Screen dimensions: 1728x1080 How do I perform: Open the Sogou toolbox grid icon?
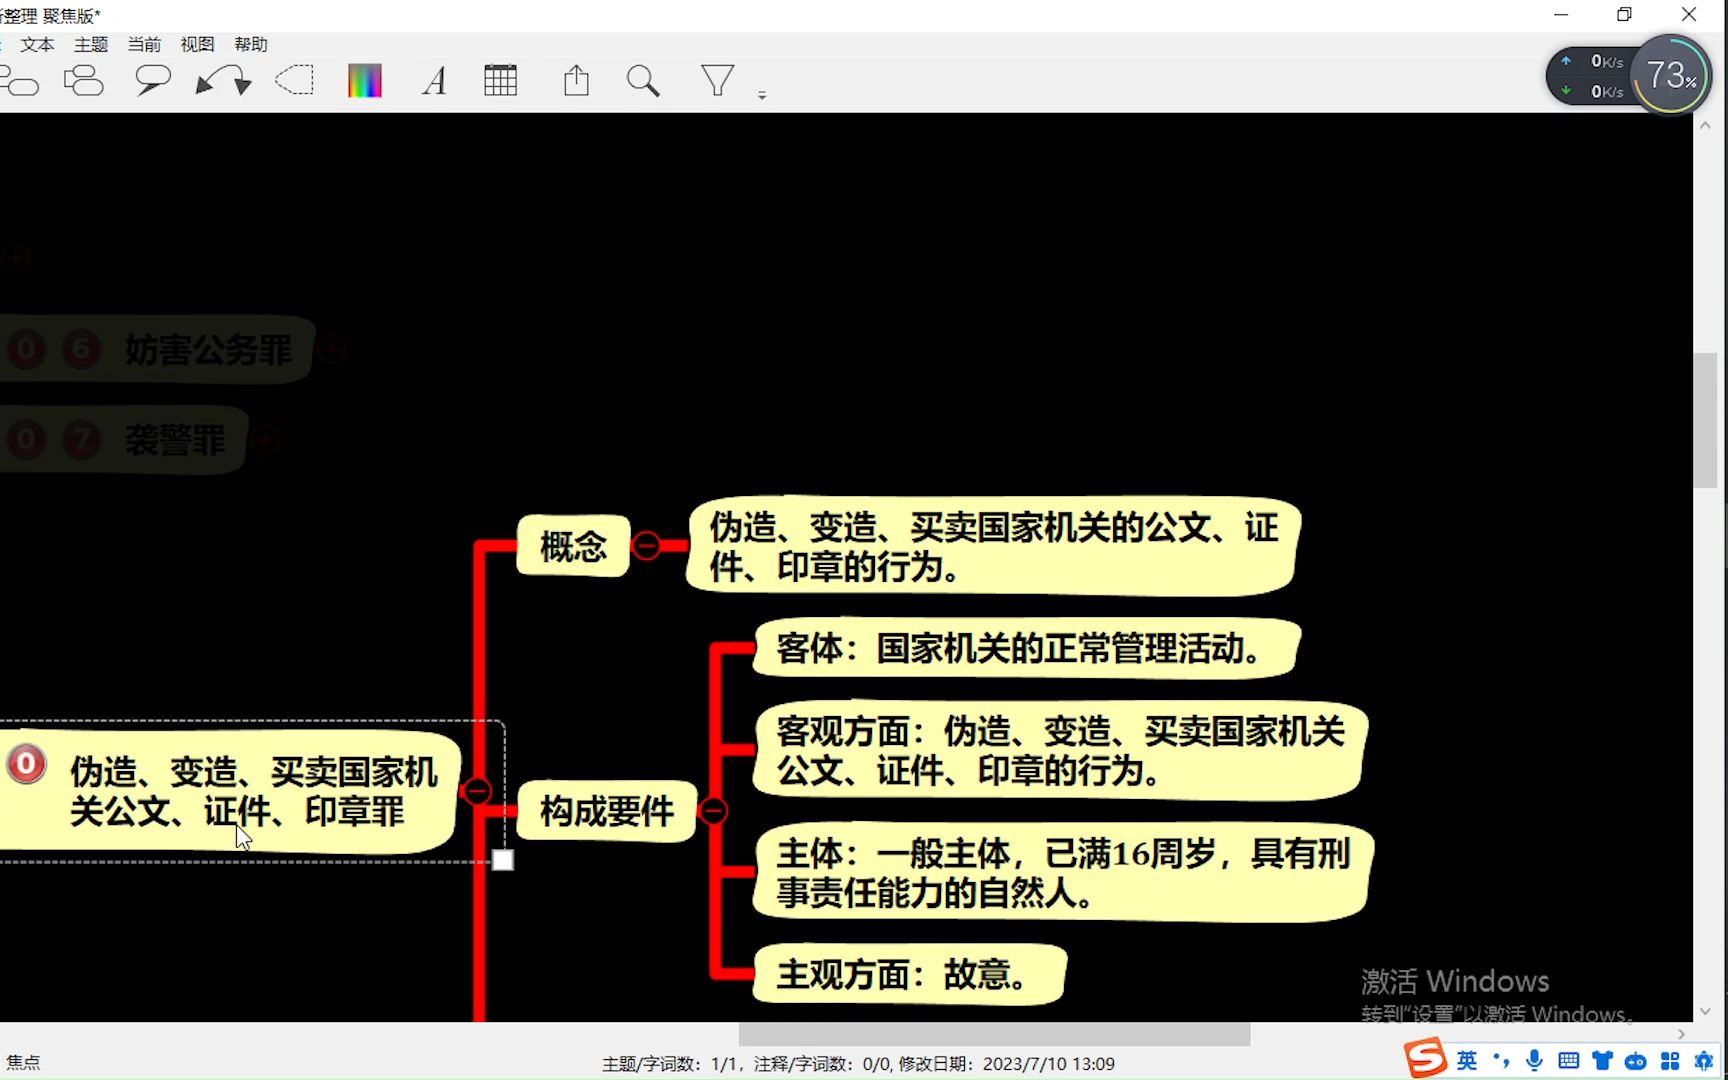click(1670, 1061)
